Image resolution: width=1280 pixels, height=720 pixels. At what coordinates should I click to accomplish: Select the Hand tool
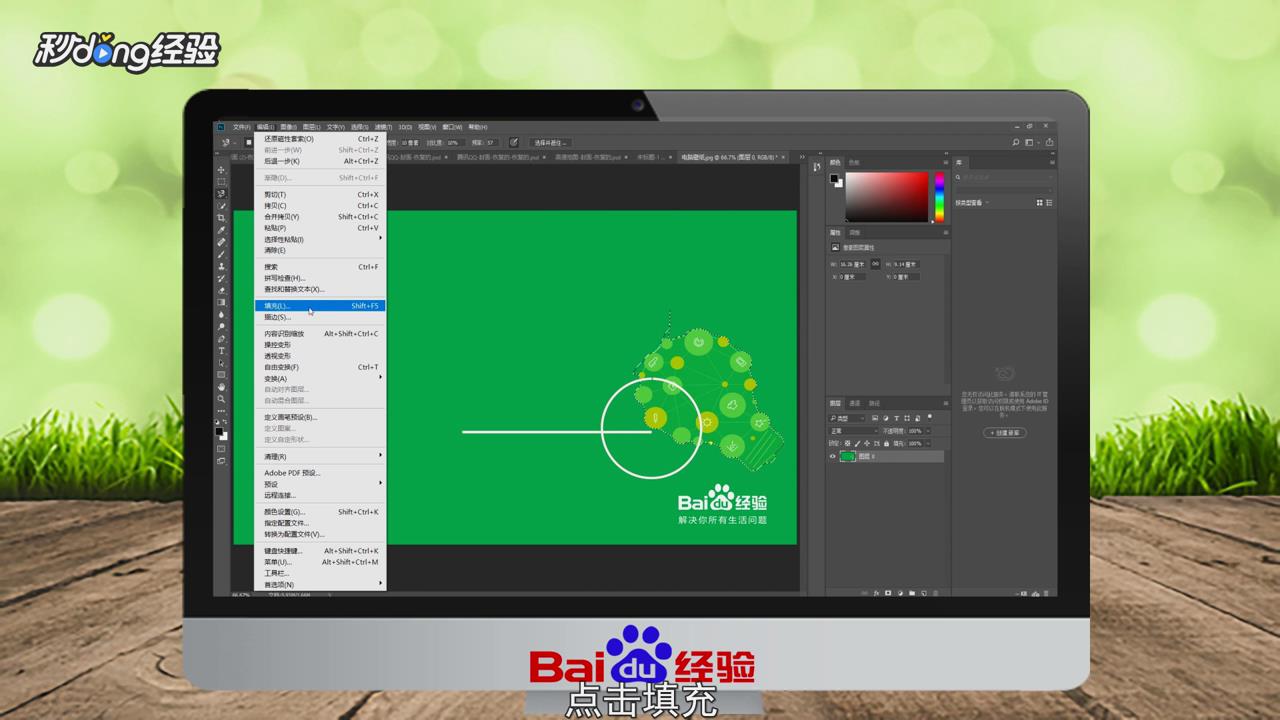click(x=222, y=387)
